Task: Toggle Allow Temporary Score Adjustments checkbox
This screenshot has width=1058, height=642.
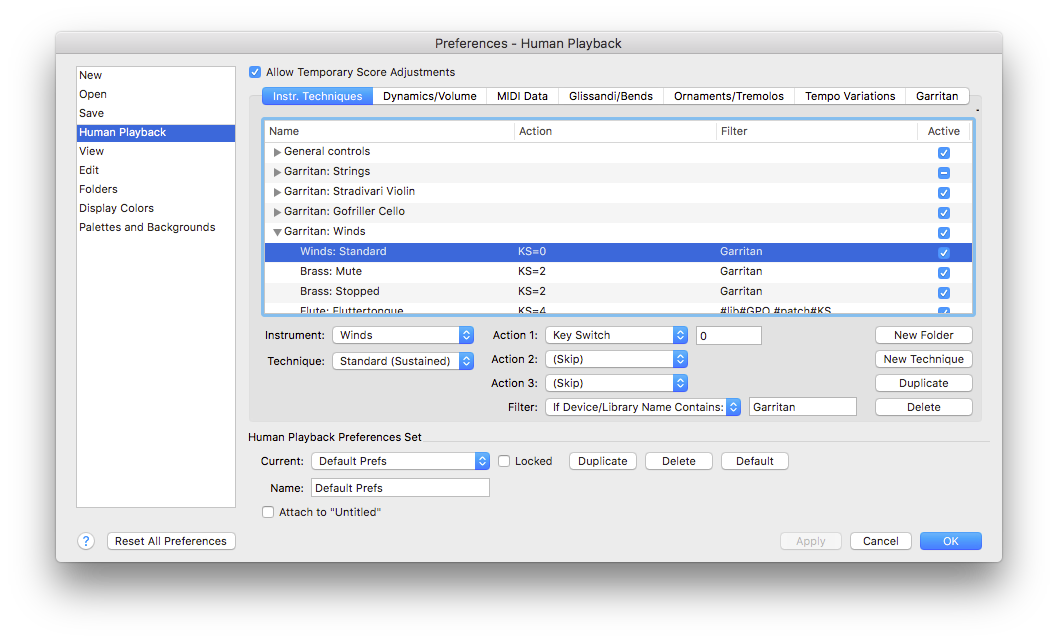Action: pos(255,72)
